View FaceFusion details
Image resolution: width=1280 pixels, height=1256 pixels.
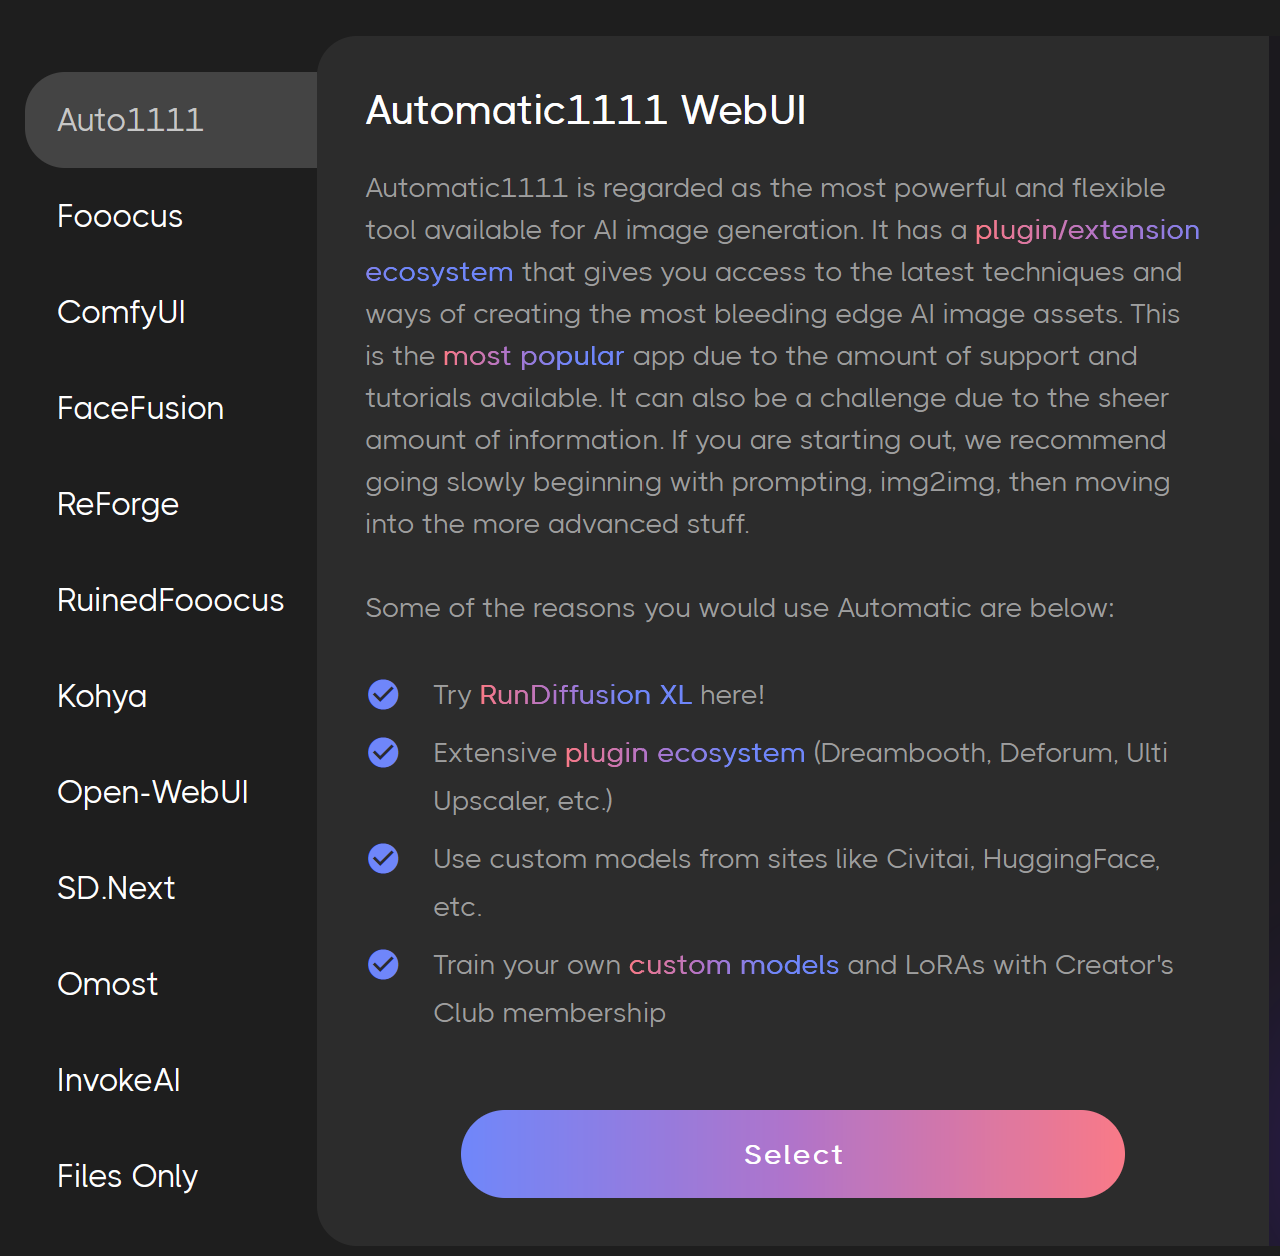(140, 408)
